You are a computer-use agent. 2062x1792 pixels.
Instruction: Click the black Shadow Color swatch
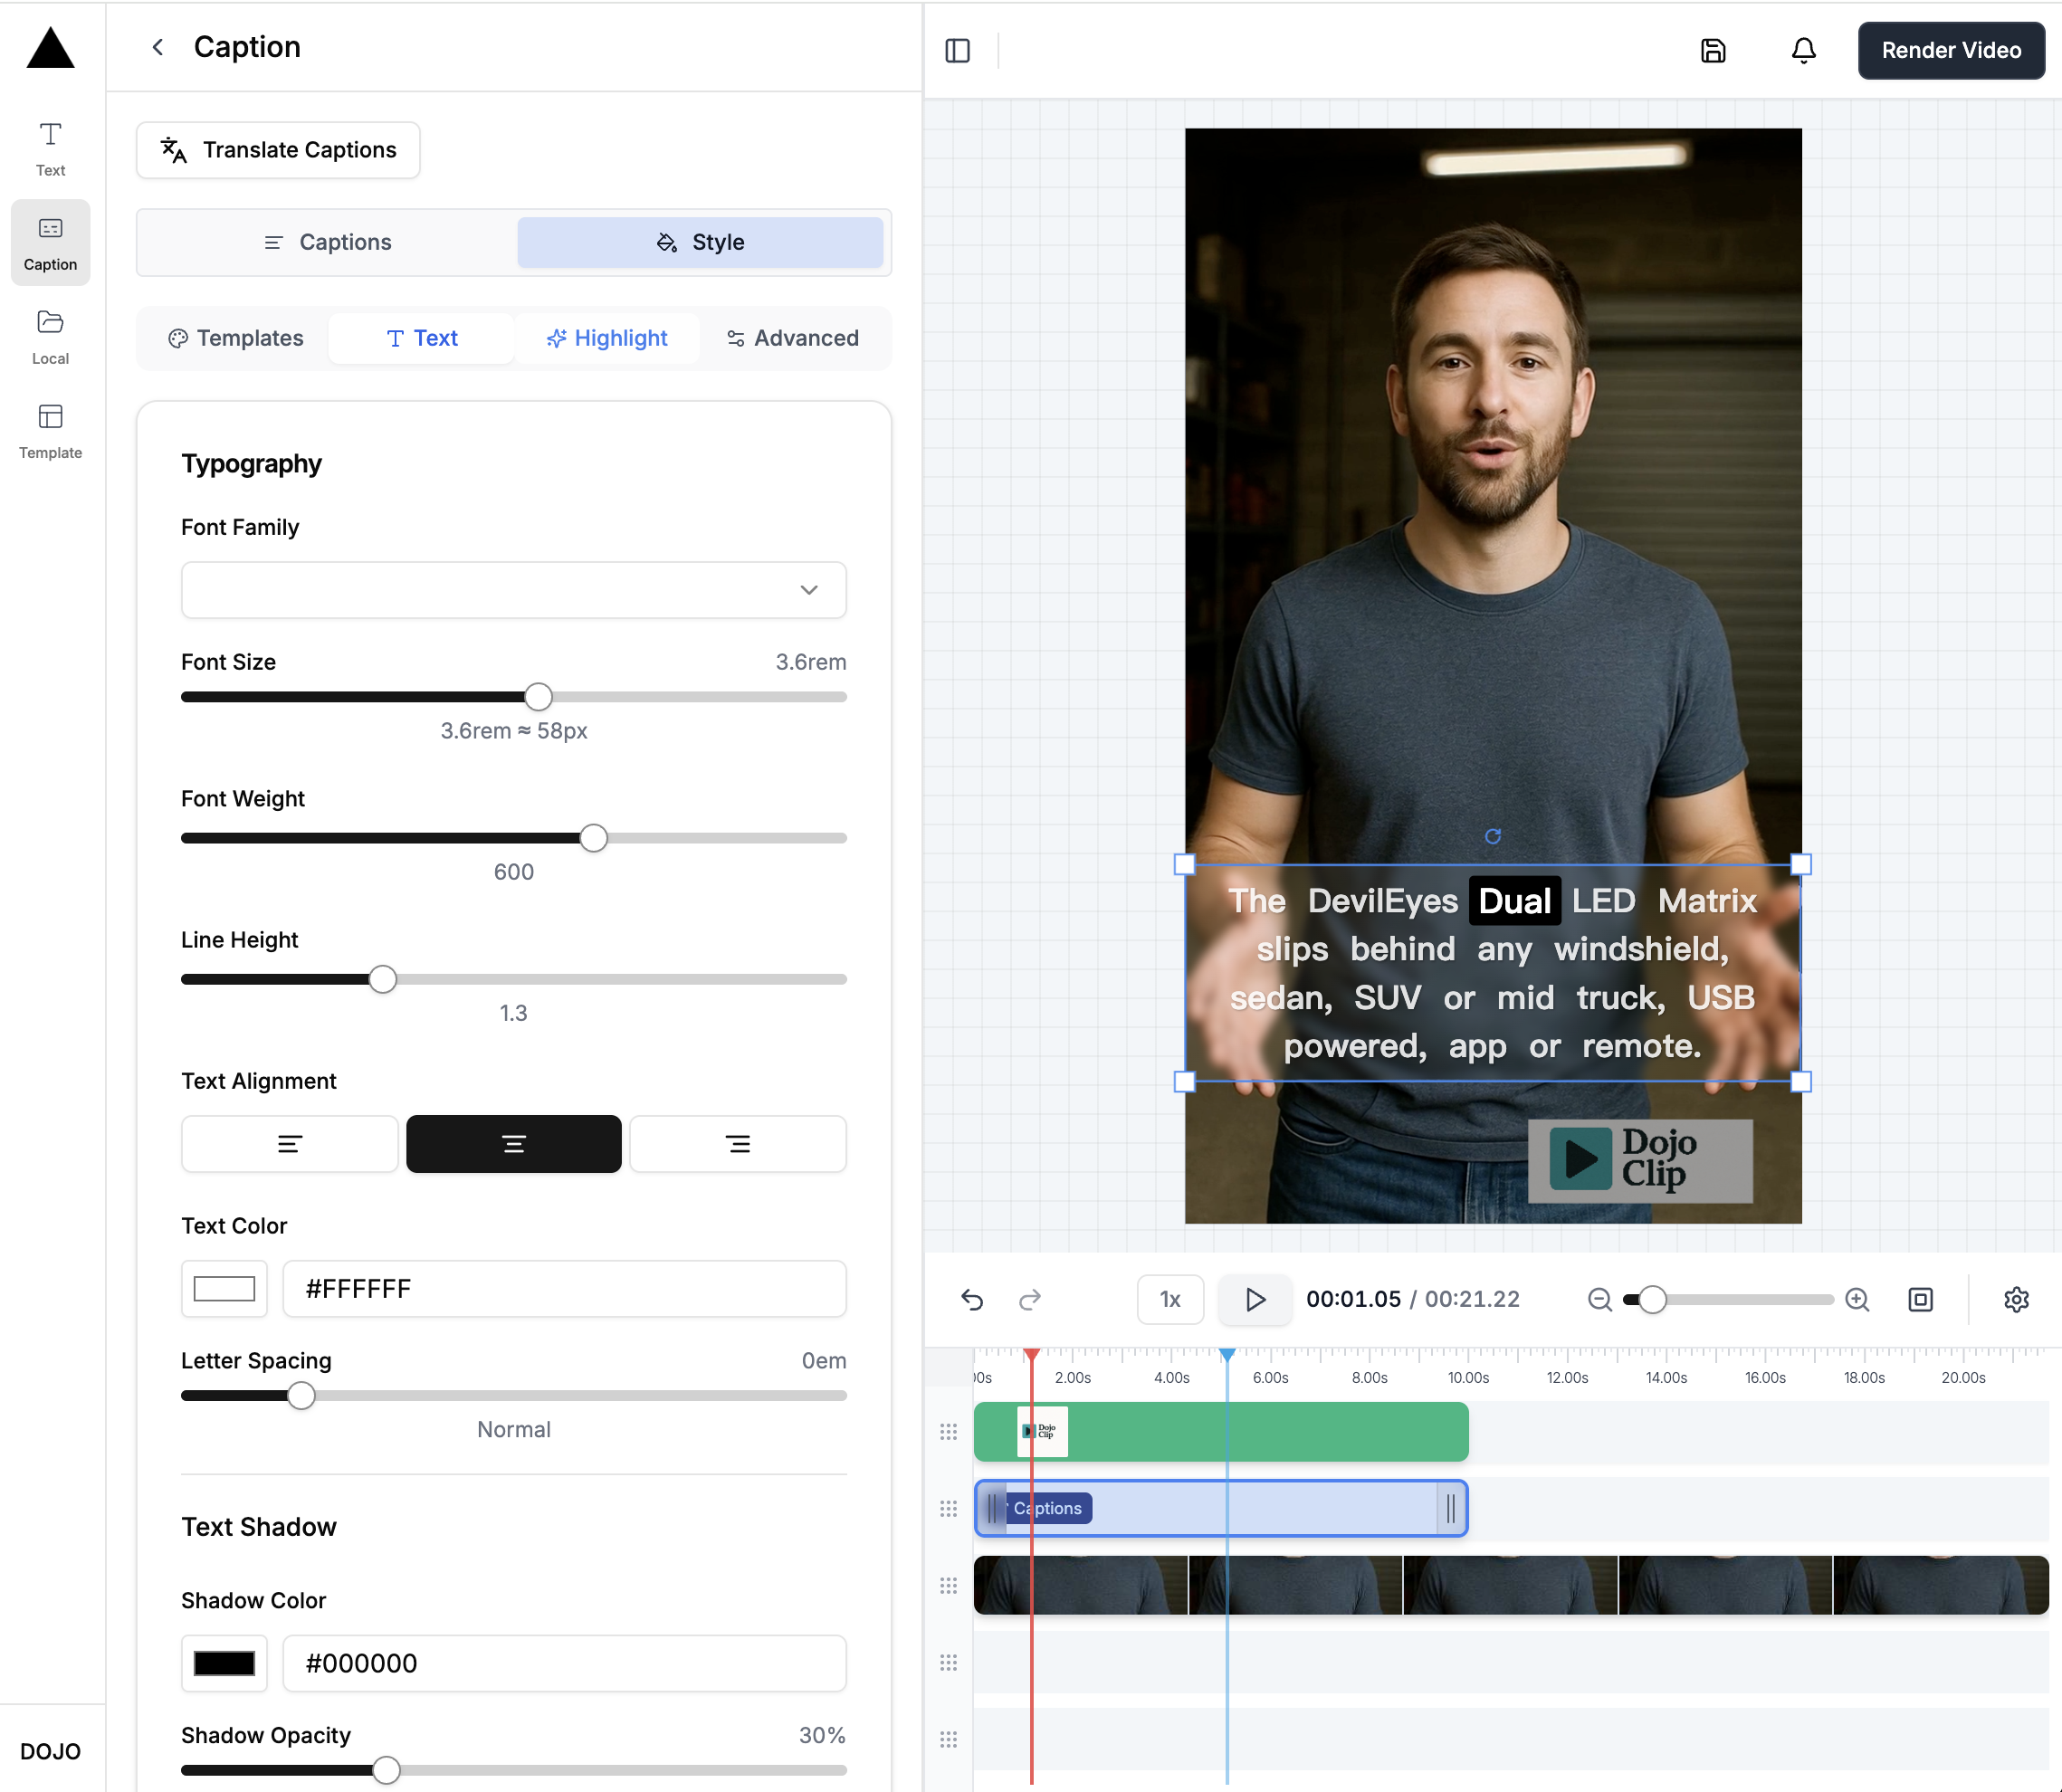tap(224, 1663)
